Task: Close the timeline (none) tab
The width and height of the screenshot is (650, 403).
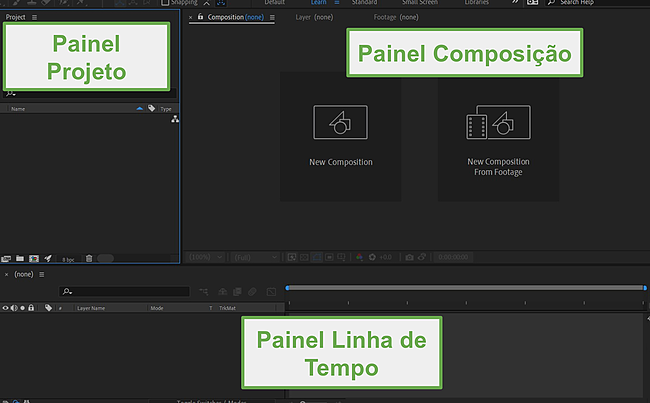Action: (x=6, y=274)
